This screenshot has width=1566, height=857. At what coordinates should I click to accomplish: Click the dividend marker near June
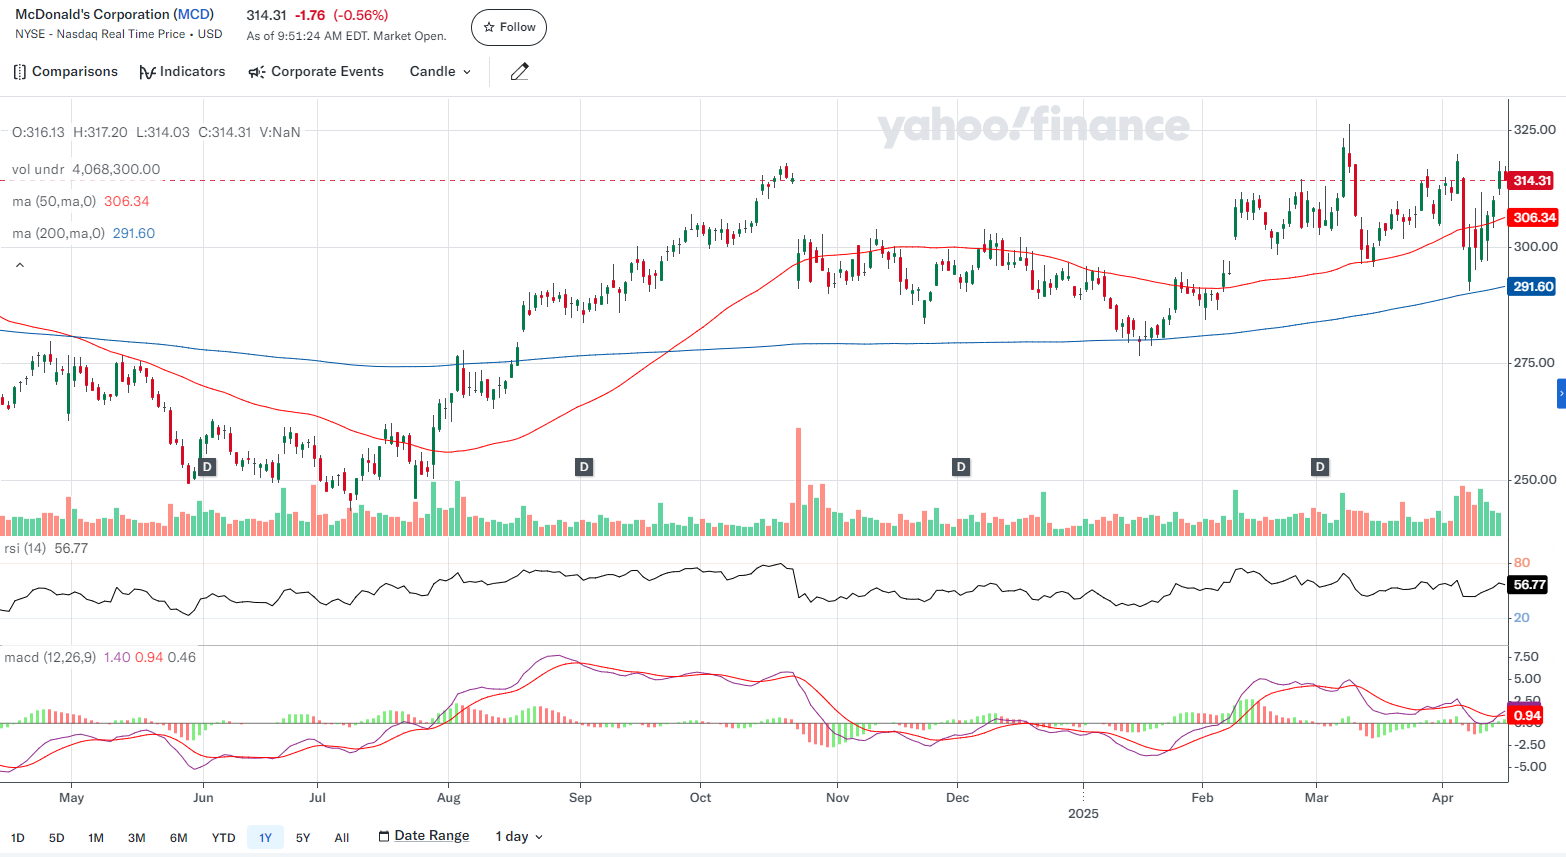pos(207,467)
